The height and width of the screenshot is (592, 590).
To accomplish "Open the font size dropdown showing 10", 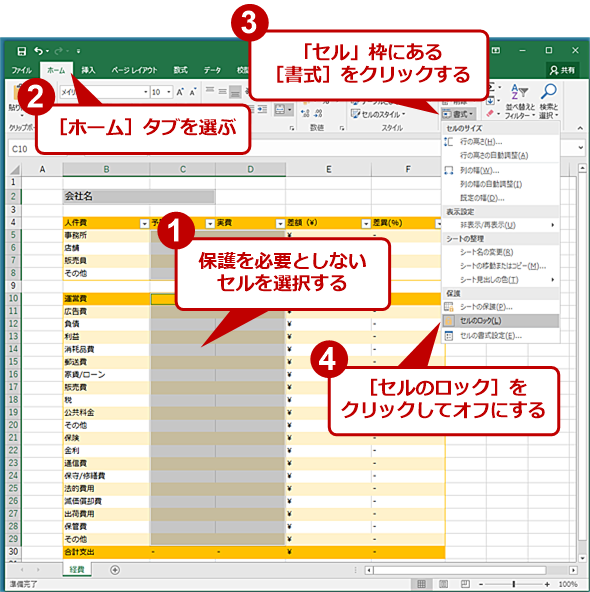I will 169,92.
